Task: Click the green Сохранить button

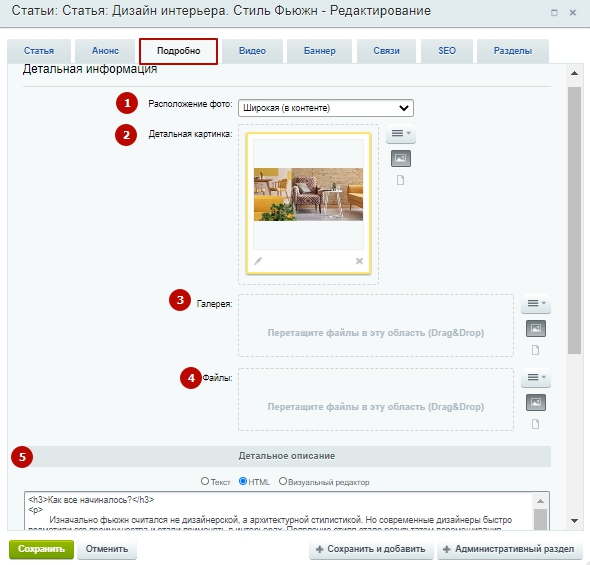Action: [x=41, y=549]
